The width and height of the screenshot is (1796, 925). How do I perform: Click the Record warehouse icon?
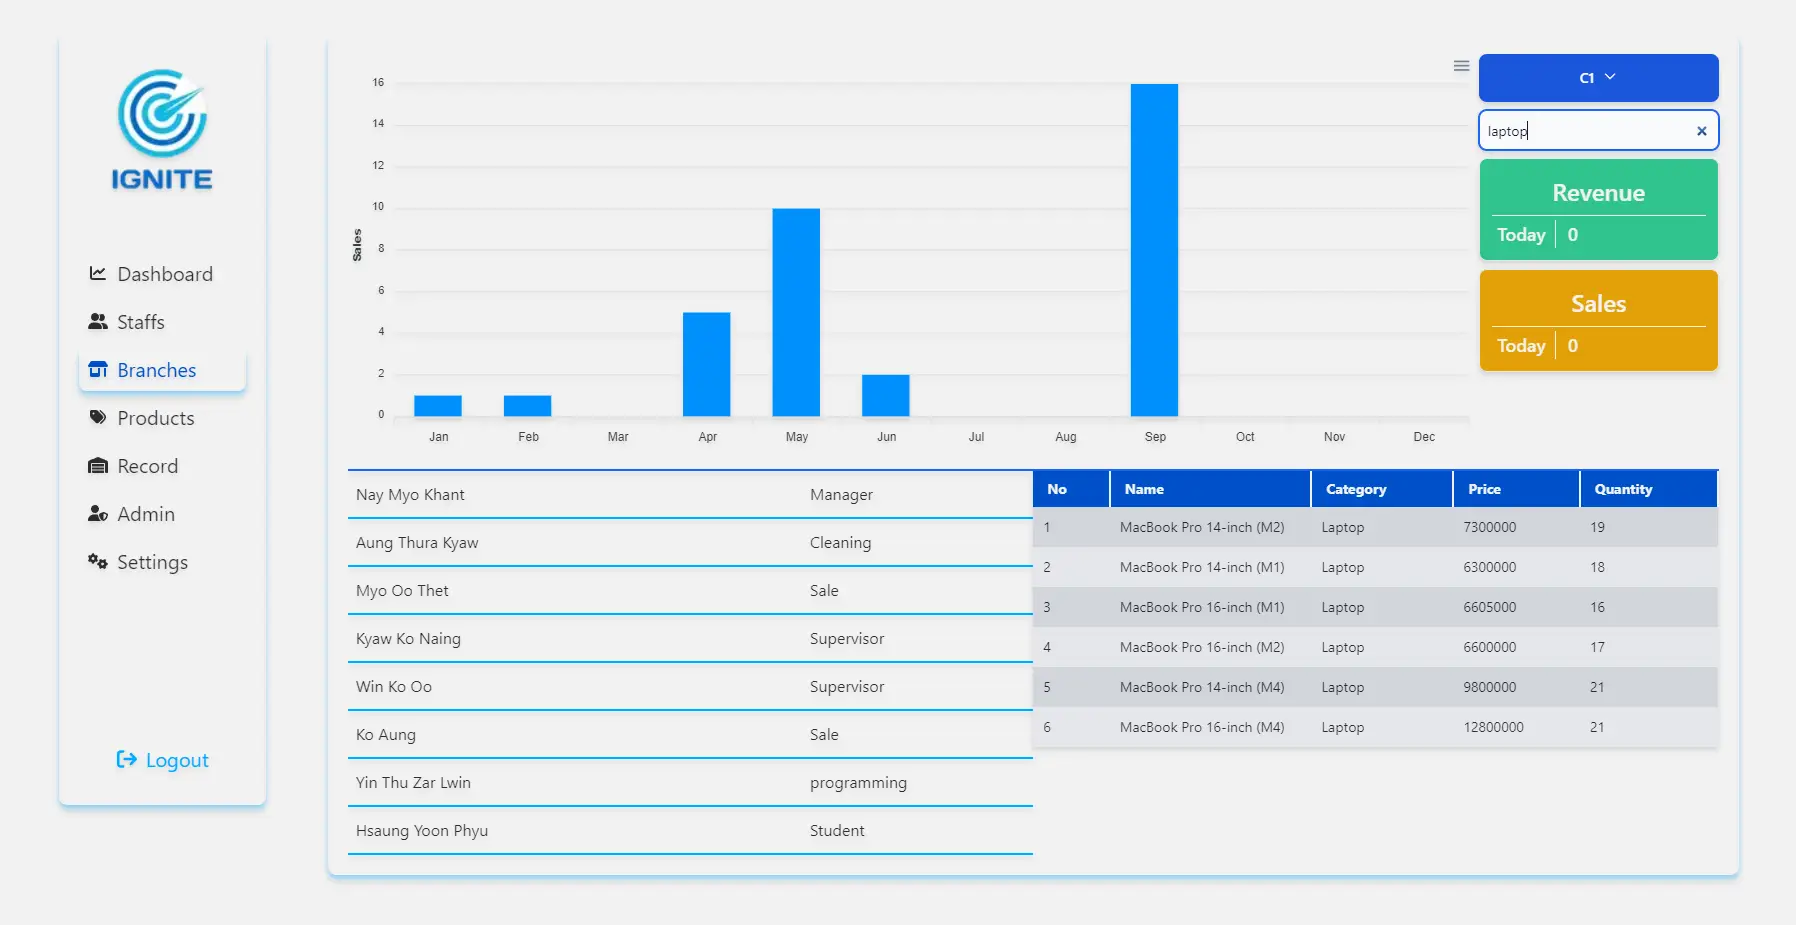pos(97,465)
